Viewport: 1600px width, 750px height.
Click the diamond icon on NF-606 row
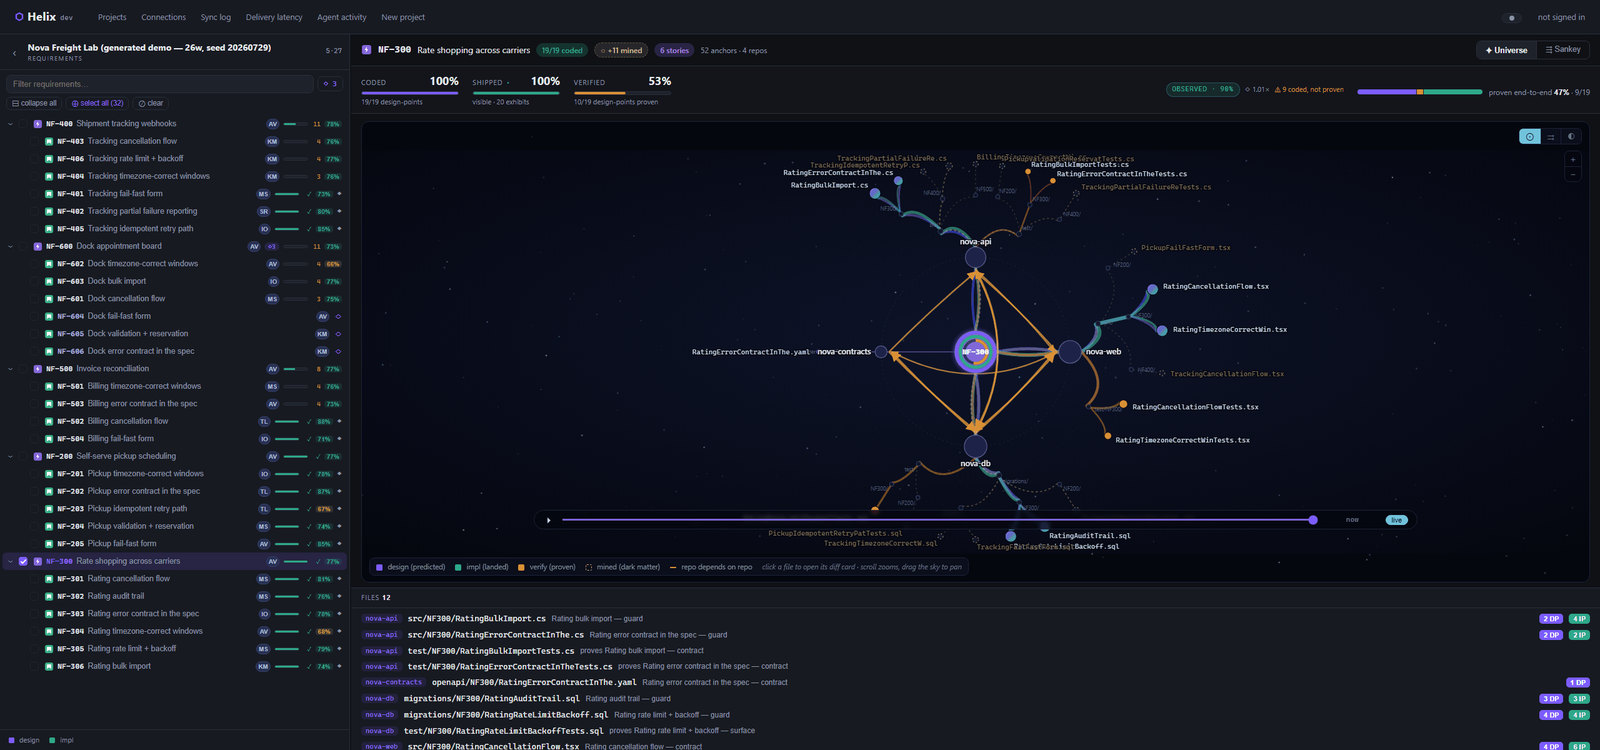[338, 351]
